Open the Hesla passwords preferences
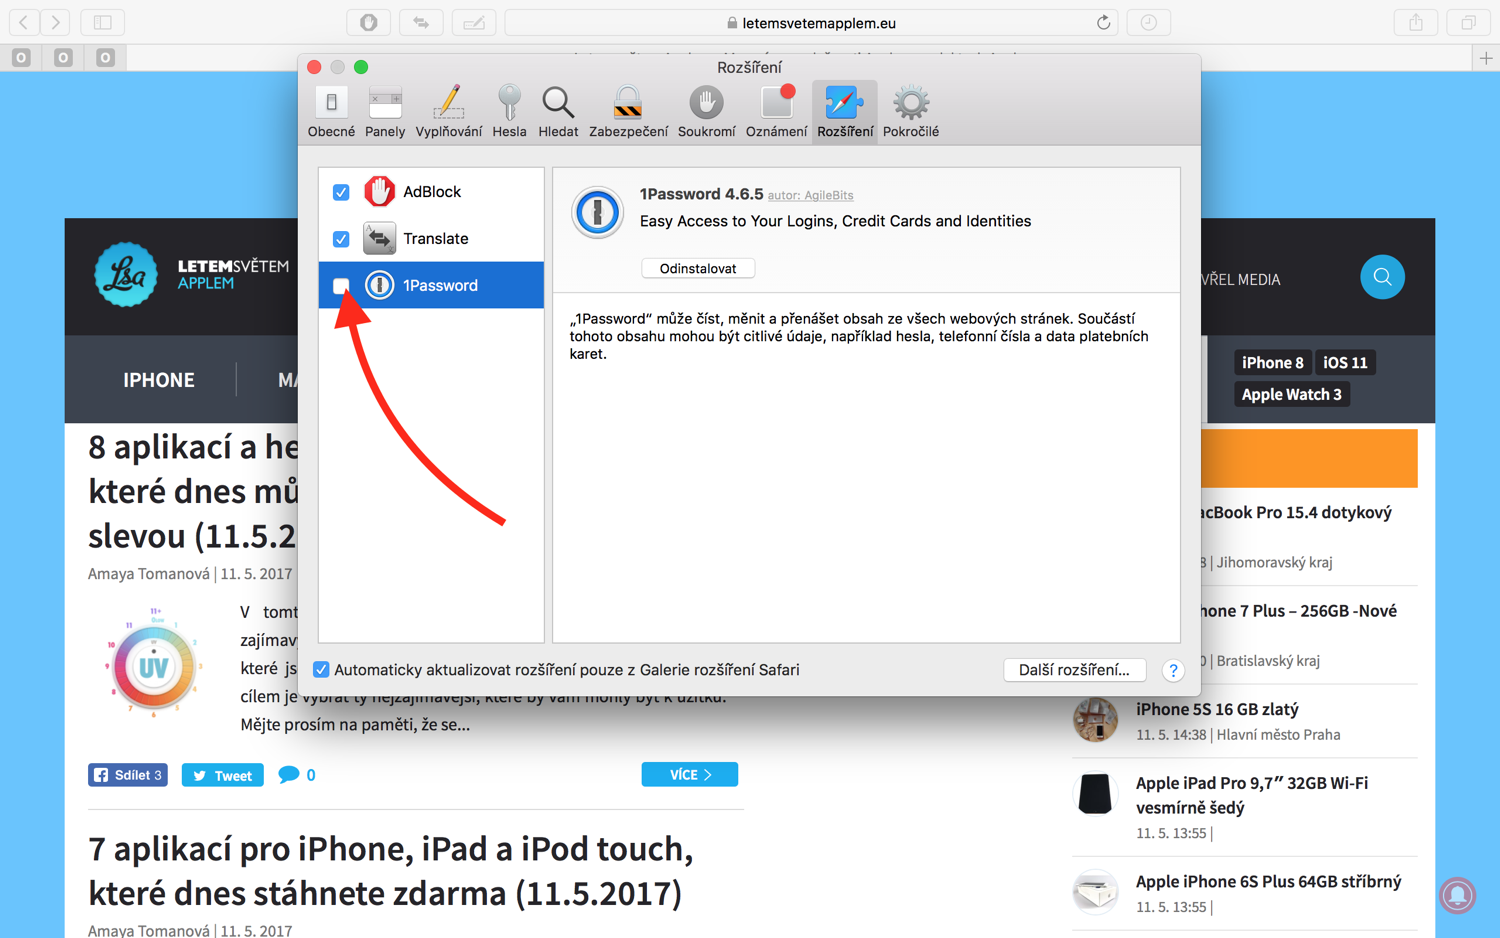The width and height of the screenshot is (1500, 938). click(509, 112)
